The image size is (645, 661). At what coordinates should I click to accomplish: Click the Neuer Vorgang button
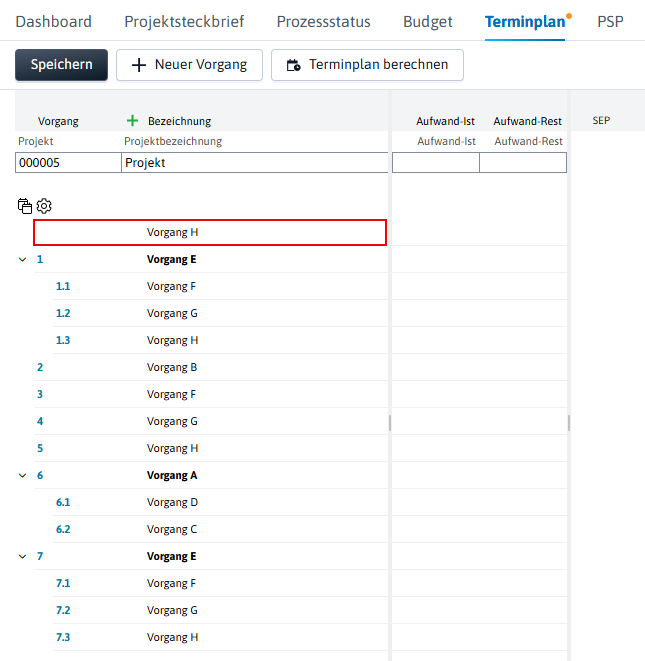click(x=189, y=65)
